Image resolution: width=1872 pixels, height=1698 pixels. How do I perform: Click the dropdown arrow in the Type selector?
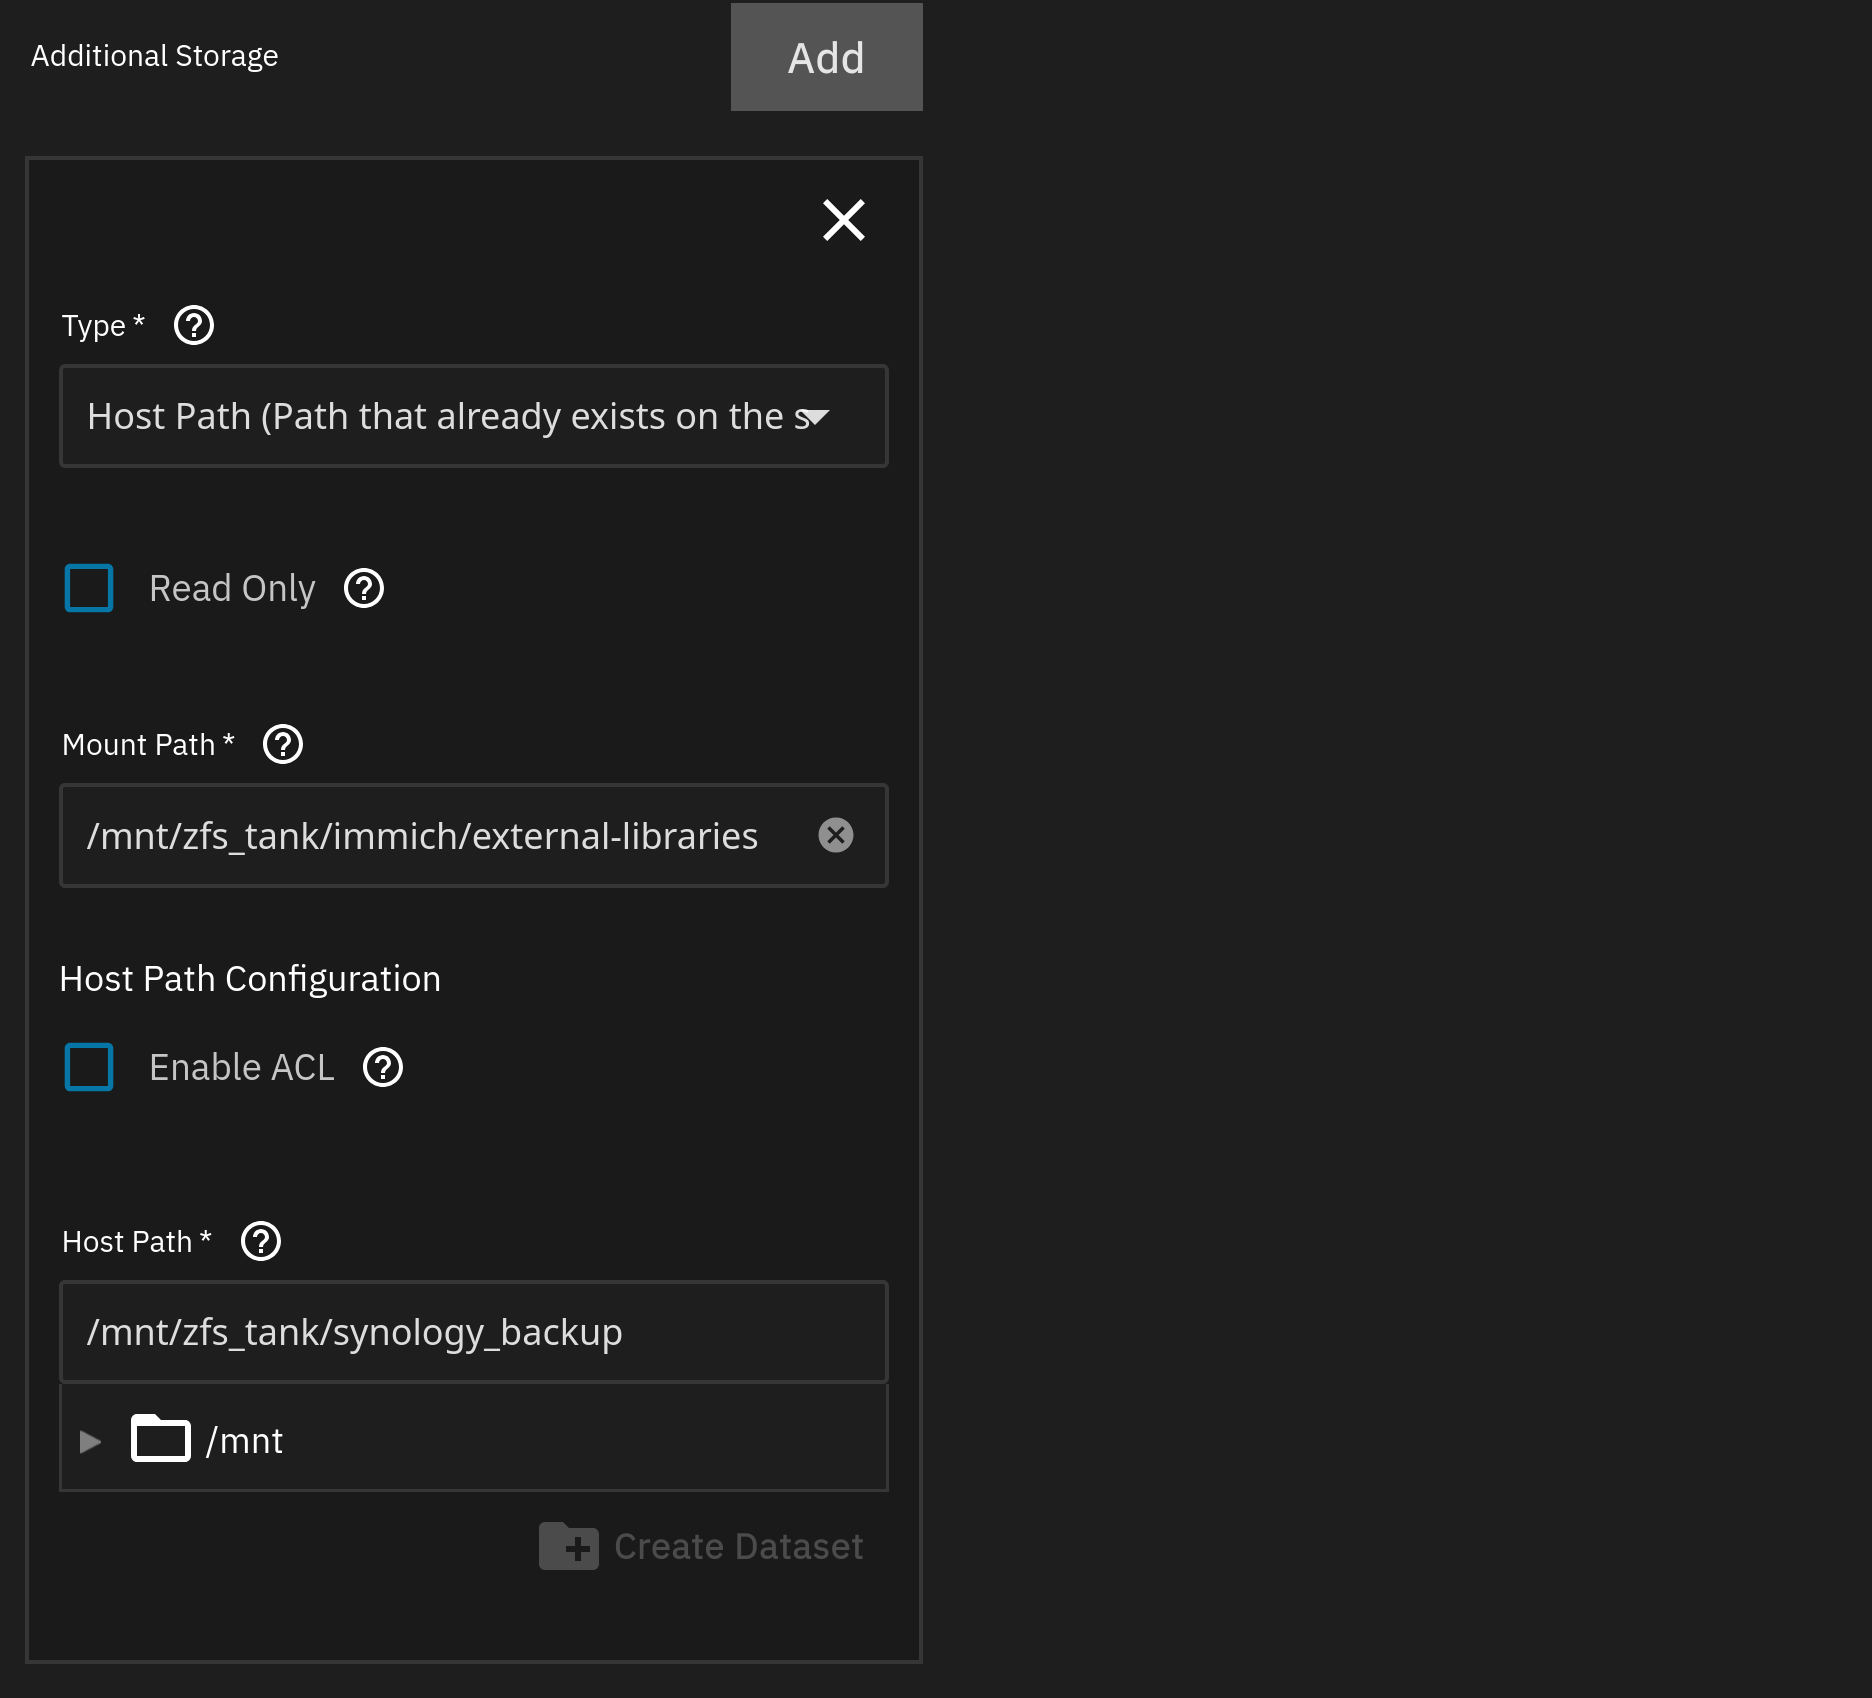pyautogui.click(x=816, y=417)
